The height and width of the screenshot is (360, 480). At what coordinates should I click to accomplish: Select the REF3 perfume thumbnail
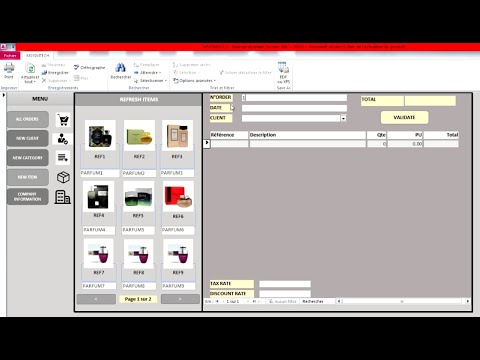pyautogui.click(x=178, y=135)
